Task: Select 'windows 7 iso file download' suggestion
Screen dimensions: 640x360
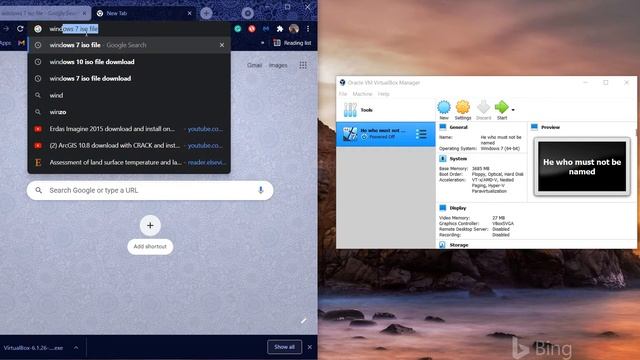Action: (x=129, y=78)
